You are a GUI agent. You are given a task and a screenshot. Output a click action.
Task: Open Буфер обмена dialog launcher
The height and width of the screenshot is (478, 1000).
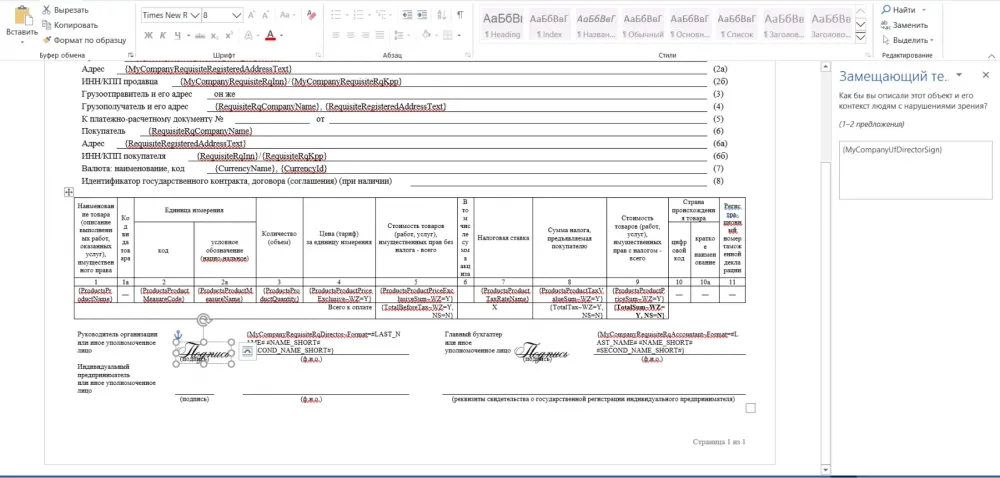(131, 55)
